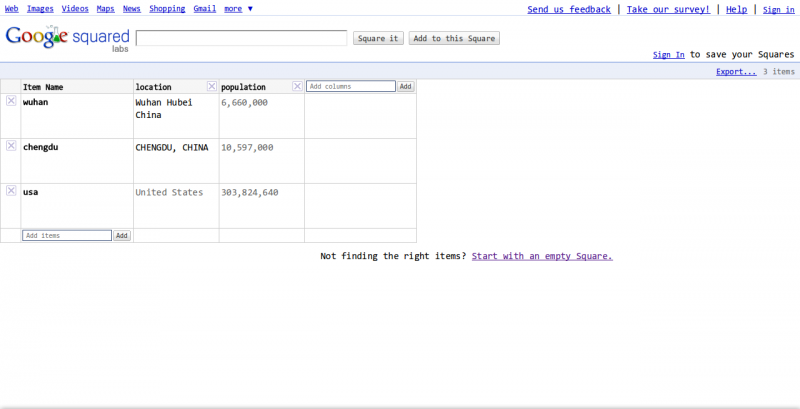
Task: Go to Shopping
Action: click(x=167, y=9)
